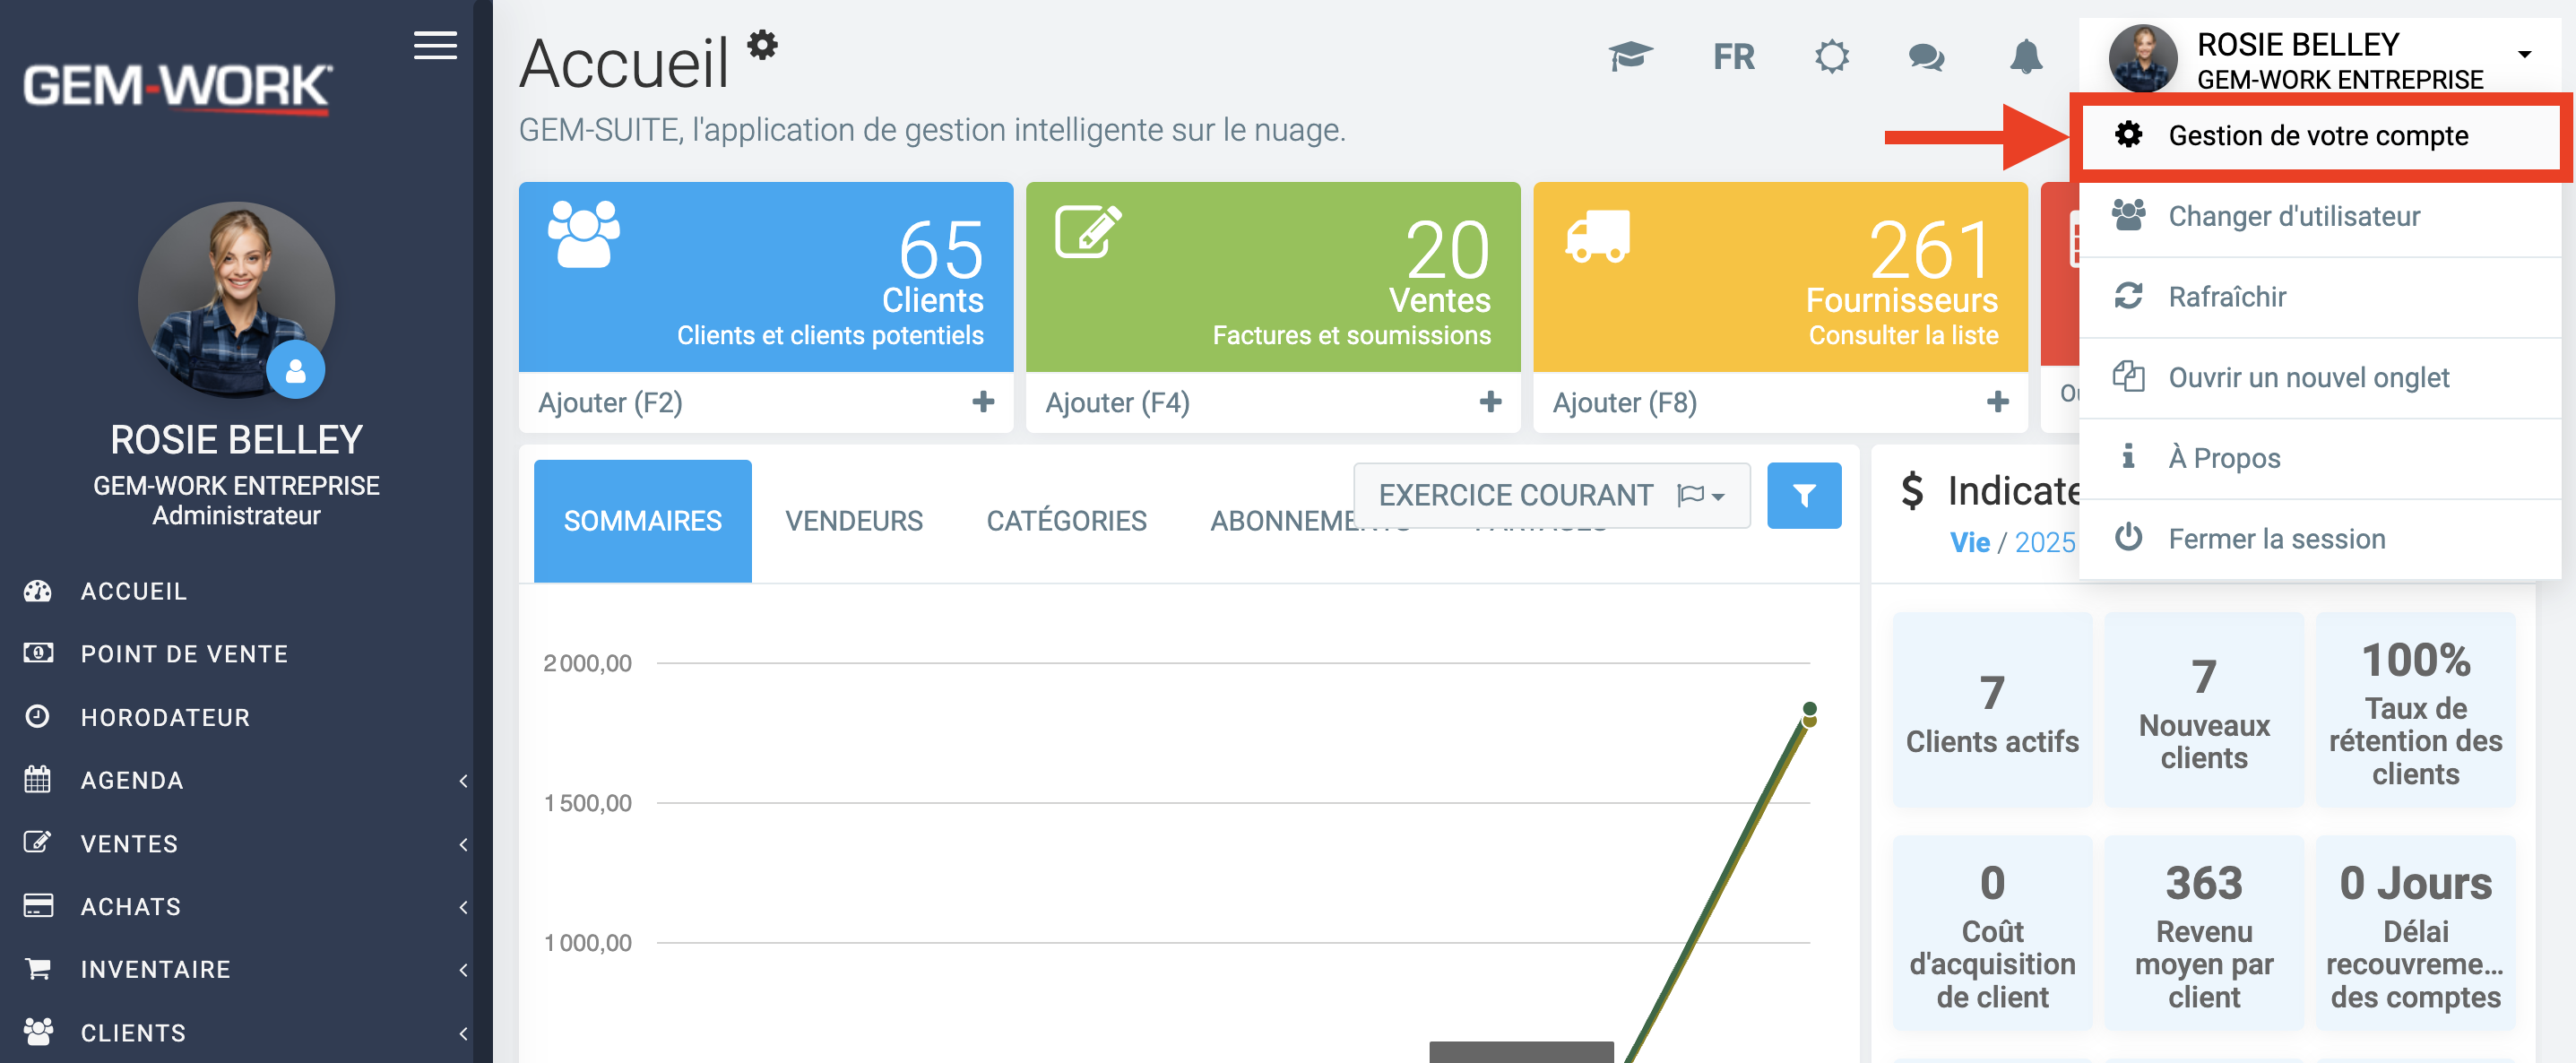2576x1063 pixels.
Task: Select Gestion de votre compte menu item
Action: [x=2317, y=135]
